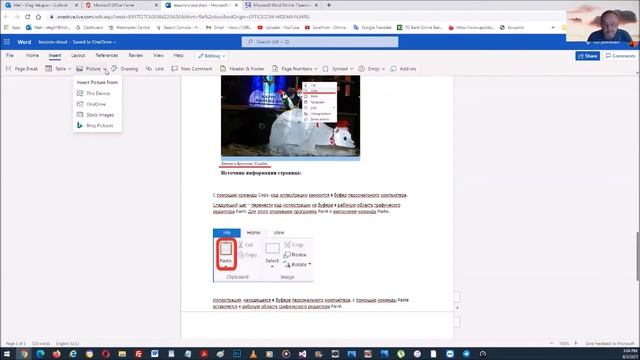The image size is (640, 360).
Task: Switch to the View ribbon tab
Action: pos(158,56)
